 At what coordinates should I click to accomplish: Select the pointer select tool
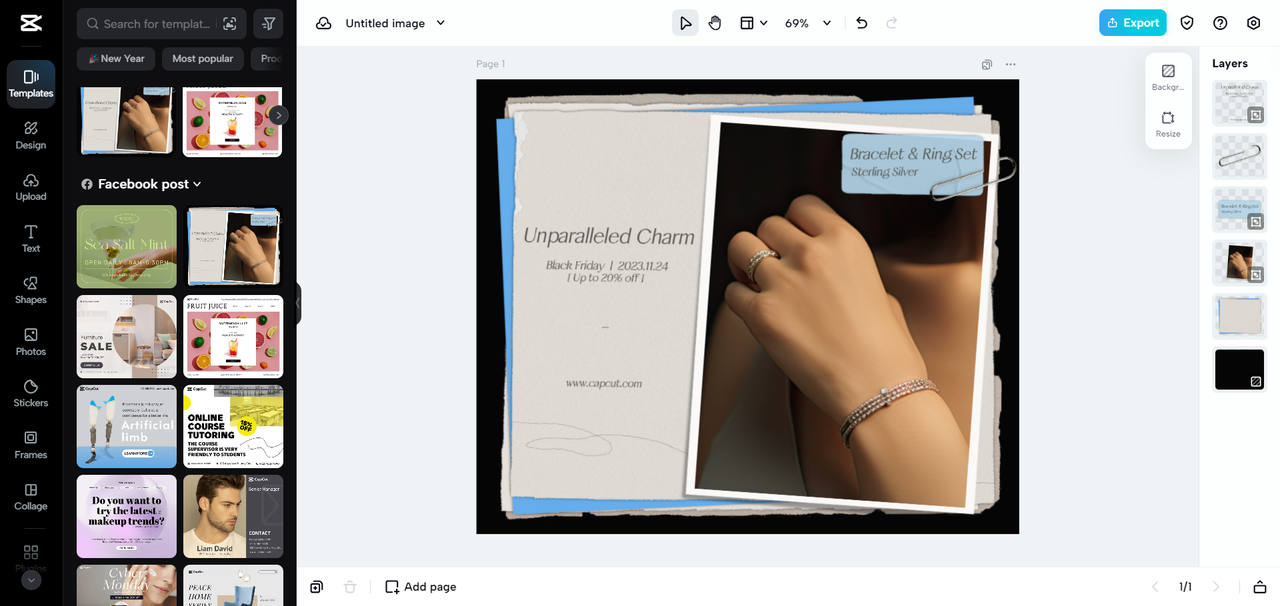[685, 23]
